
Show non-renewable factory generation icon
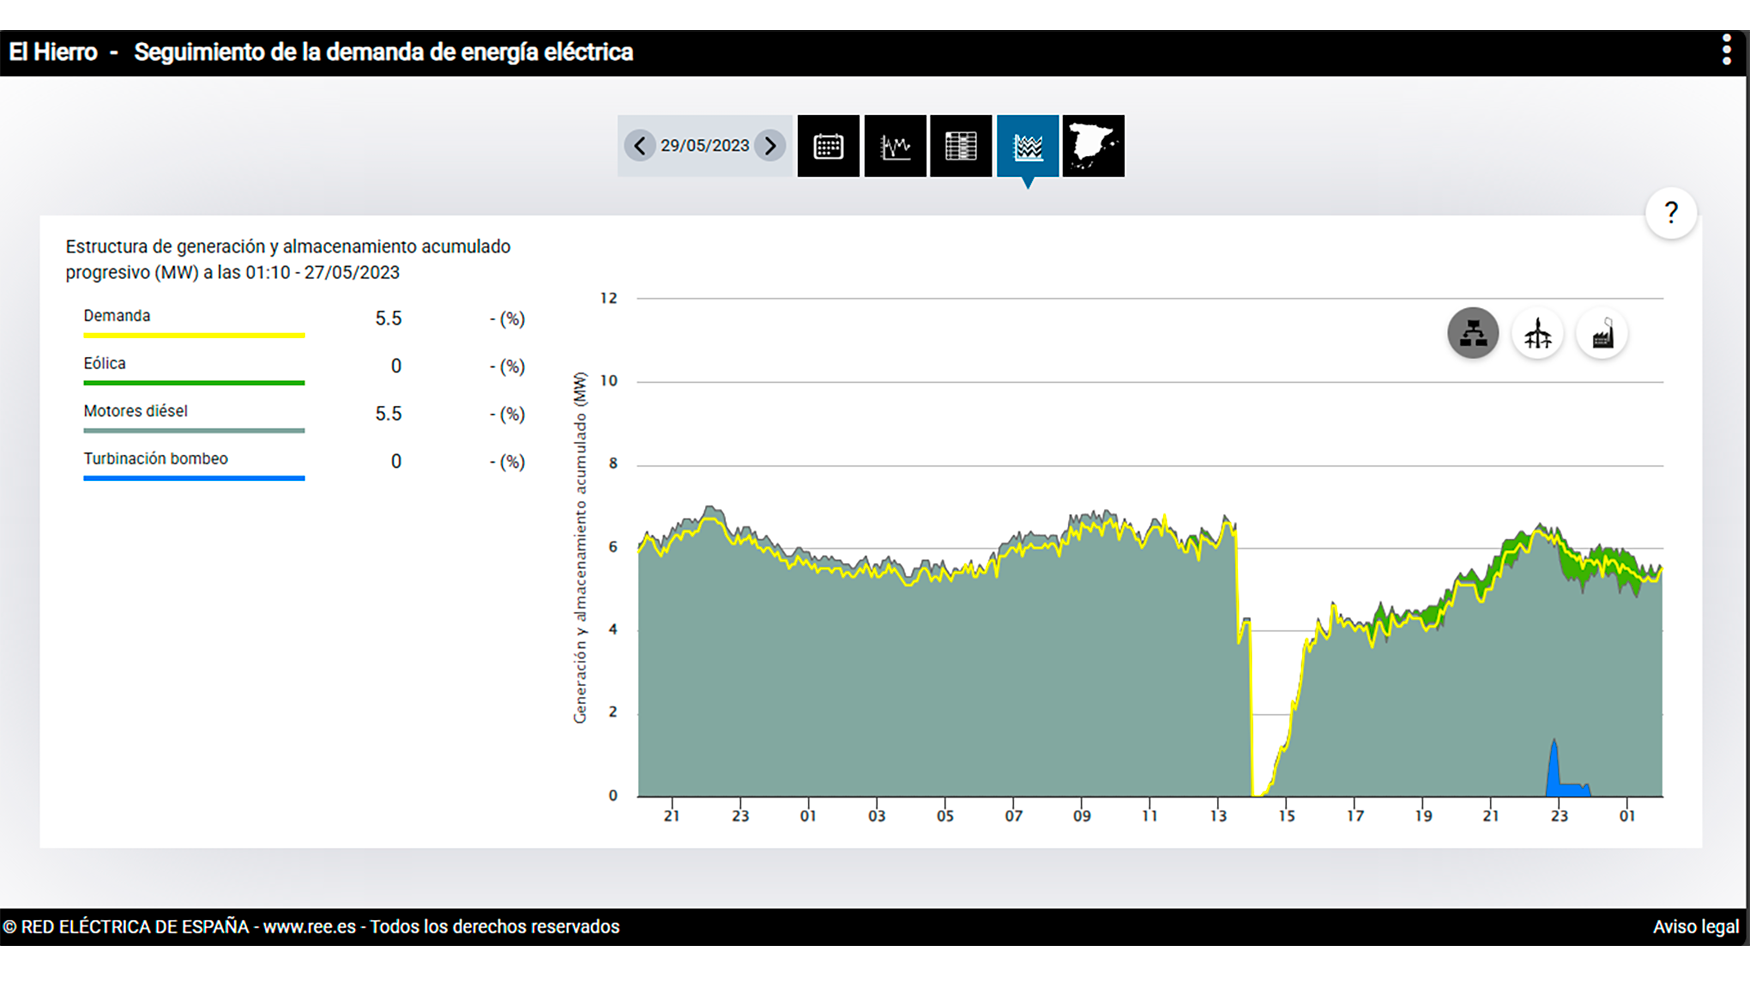point(1602,334)
